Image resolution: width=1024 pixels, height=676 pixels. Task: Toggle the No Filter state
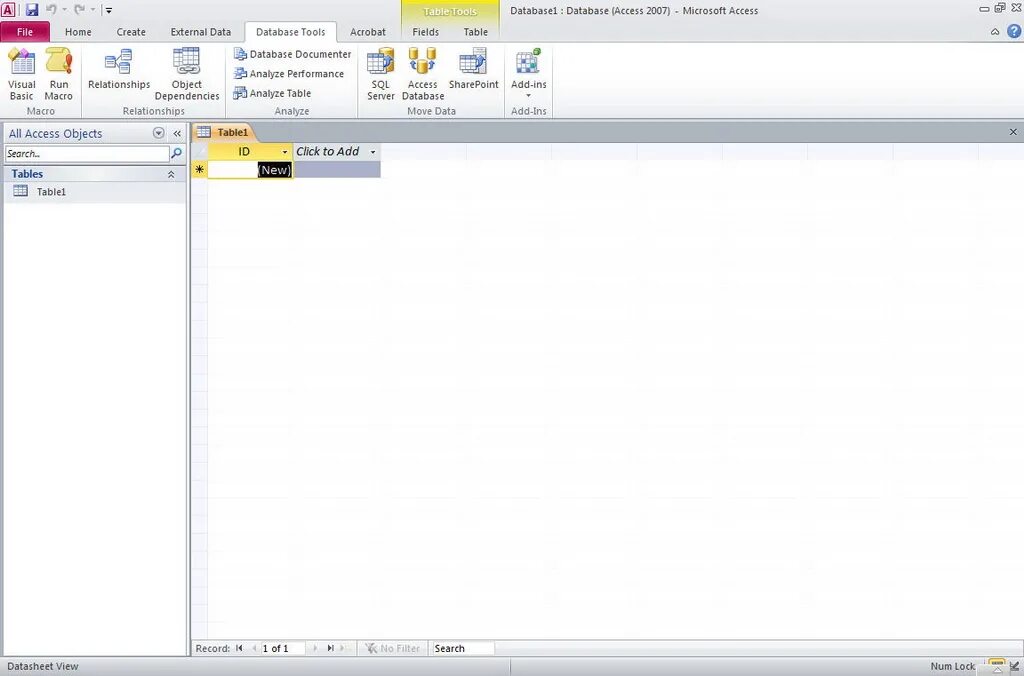click(x=393, y=648)
